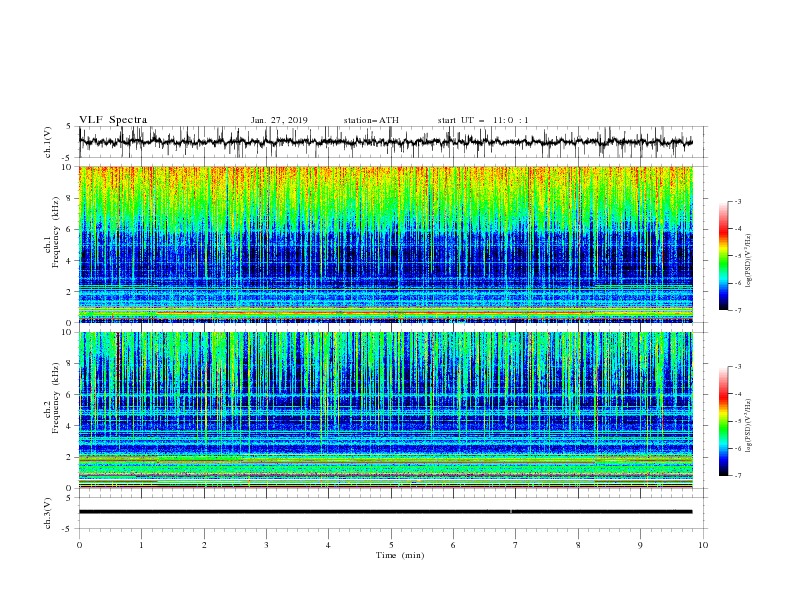Click the "4" kHz tick on ch.2 frequency axis
The width and height of the screenshot is (792, 612).
pyautogui.click(x=71, y=426)
